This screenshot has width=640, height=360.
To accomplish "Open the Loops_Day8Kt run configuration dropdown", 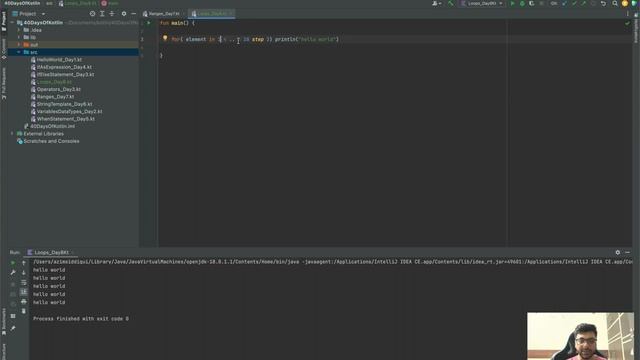I will tap(482, 4).
